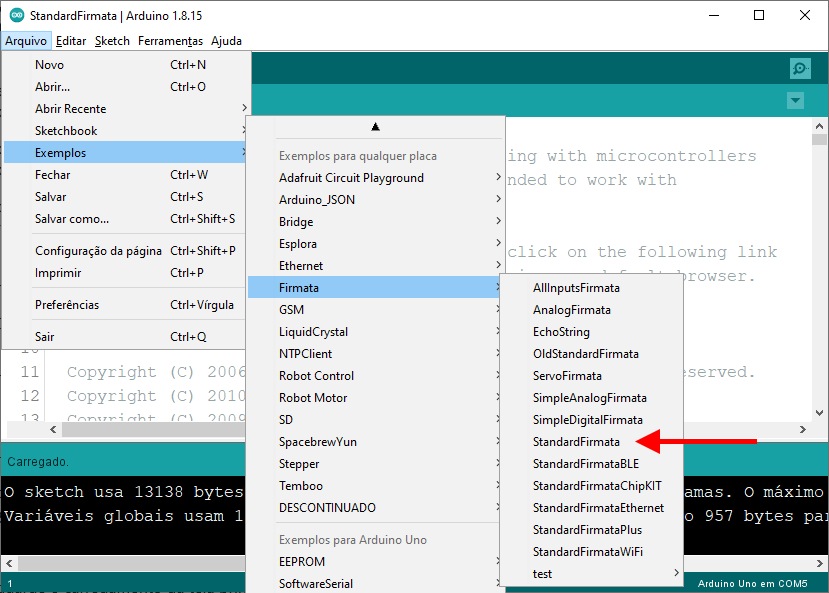Open the Stepper examples submenu

click(x=375, y=464)
